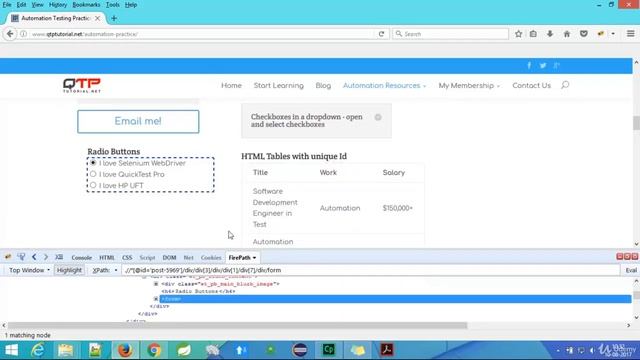This screenshot has width=640, height=360.
Task: Select the I love QuickTest Pro radio
Action: 93,174
